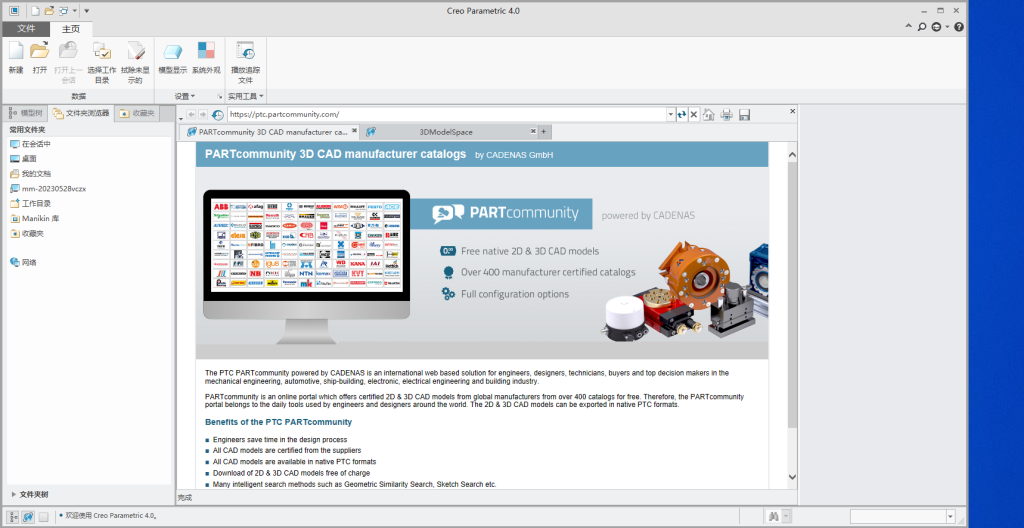
Task: Click the web page scrollbar down arrow
Action: pyautogui.click(x=792, y=477)
